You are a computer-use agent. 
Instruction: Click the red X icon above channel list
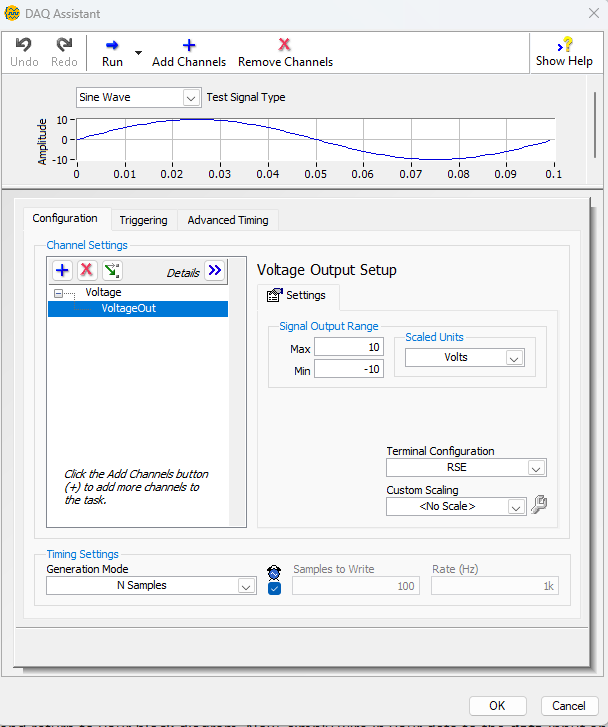point(87,271)
